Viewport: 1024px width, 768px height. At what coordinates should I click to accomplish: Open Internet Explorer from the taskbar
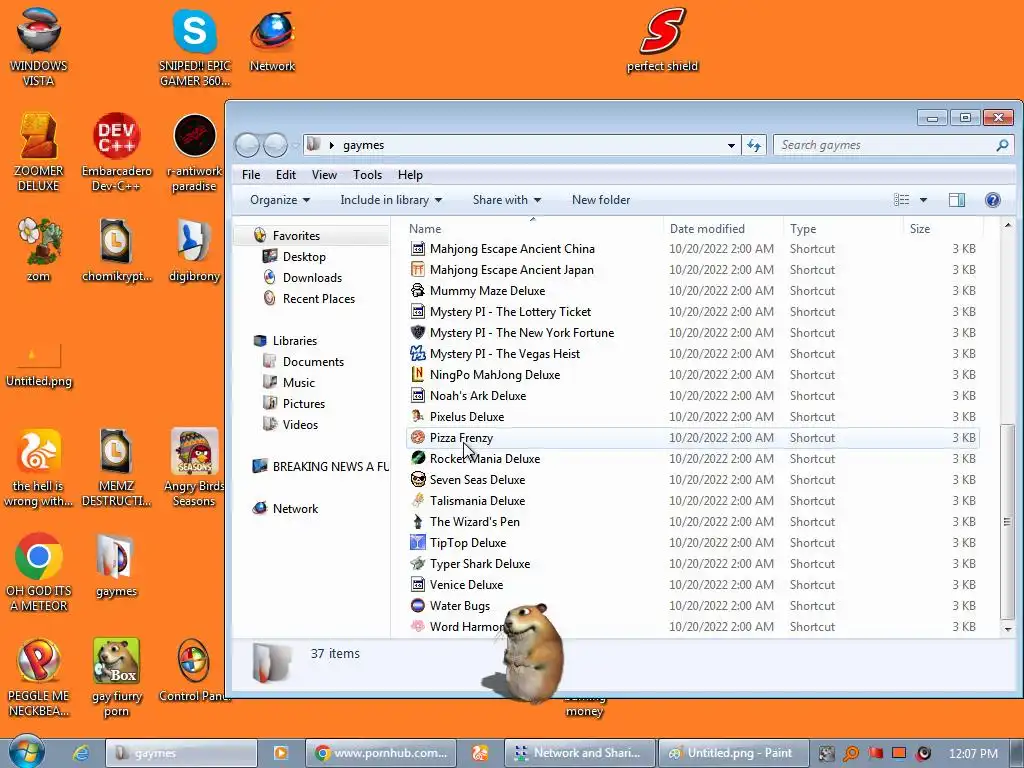(x=81, y=753)
